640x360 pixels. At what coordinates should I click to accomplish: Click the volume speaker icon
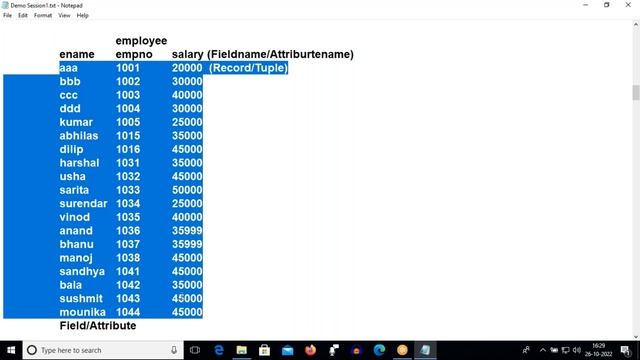point(577,350)
